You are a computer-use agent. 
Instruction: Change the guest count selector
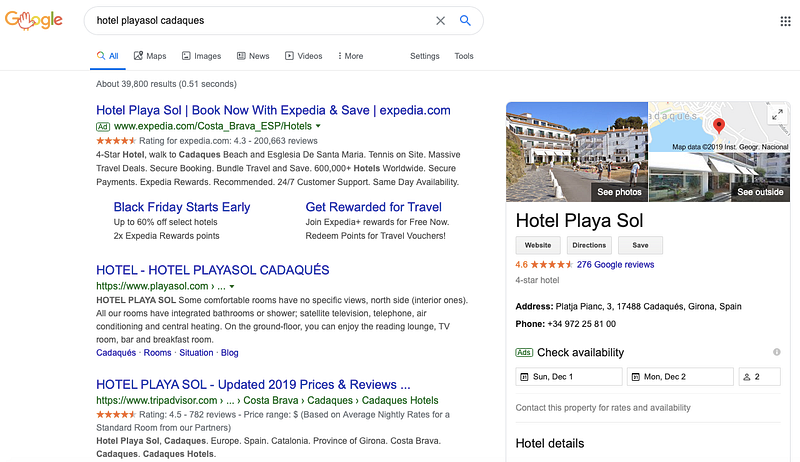[x=760, y=377]
